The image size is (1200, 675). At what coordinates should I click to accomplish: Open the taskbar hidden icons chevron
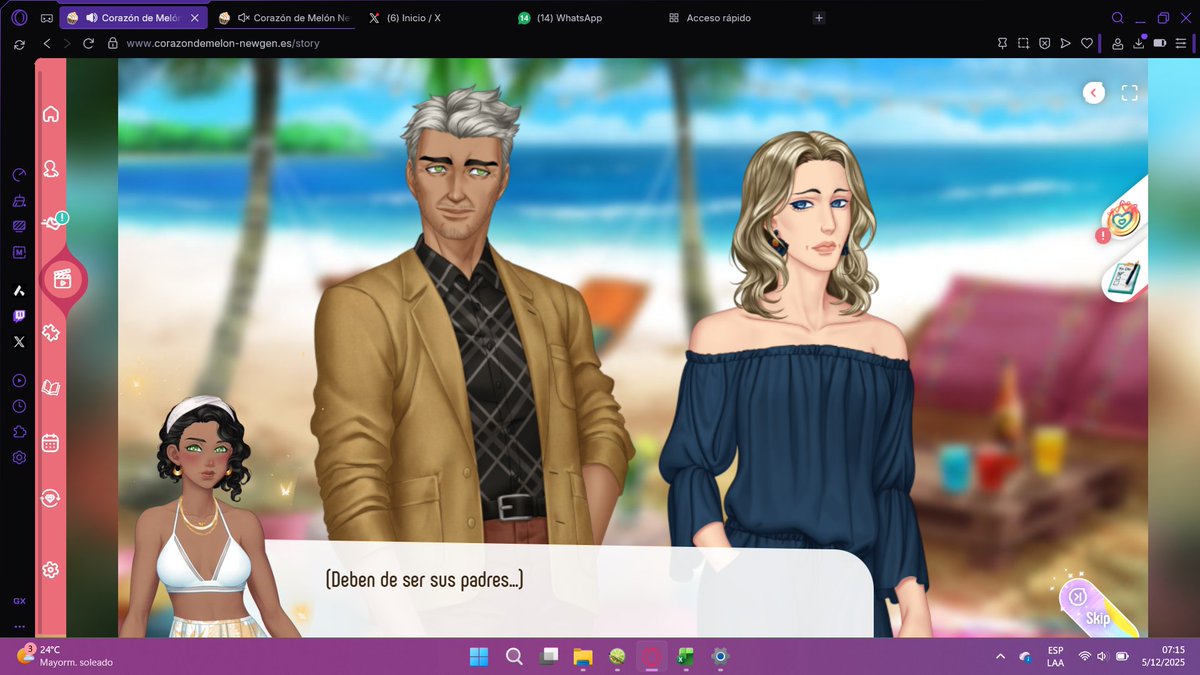(x=1000, y=657)
